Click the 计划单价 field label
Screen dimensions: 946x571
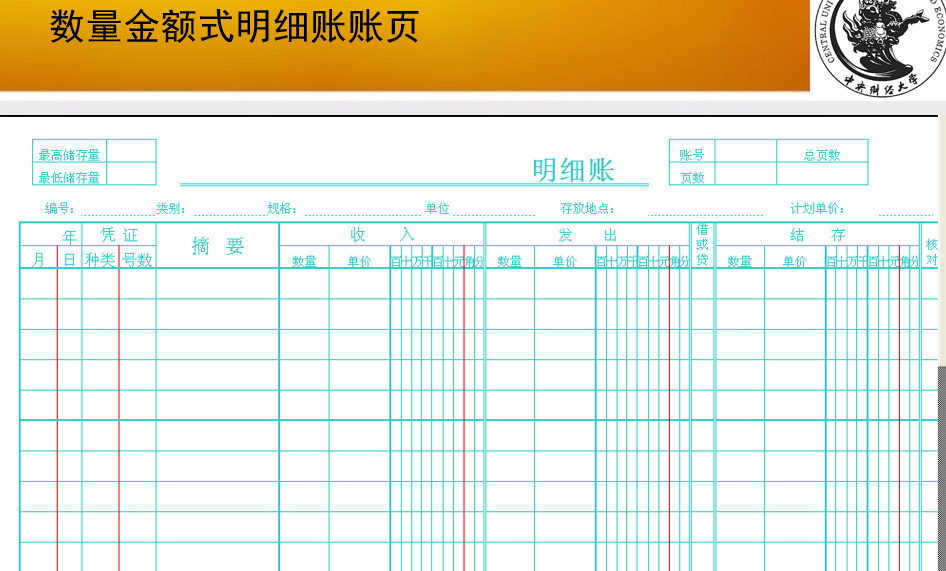817,209
